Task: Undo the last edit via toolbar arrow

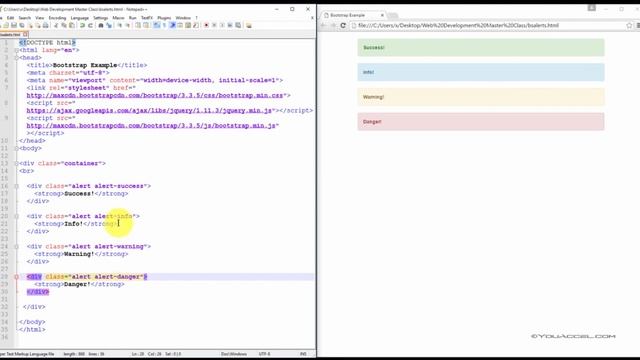Action: pyautogui.click(x=82, y=25)
